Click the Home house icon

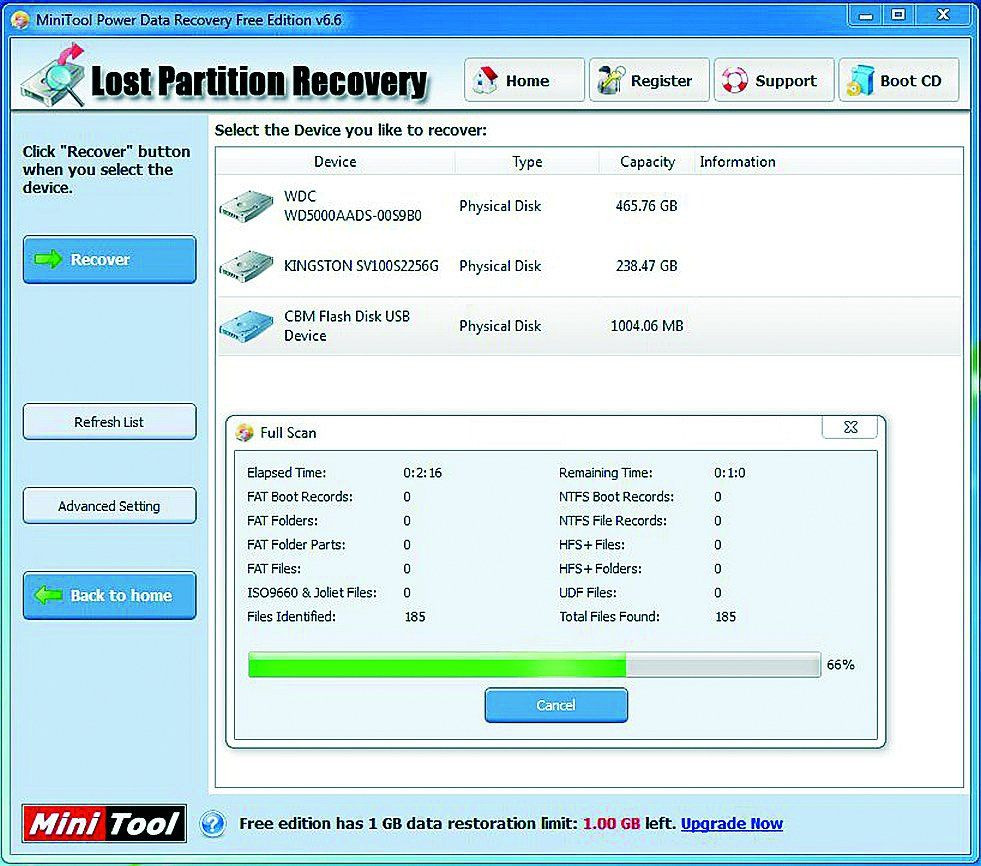[485, 80]
